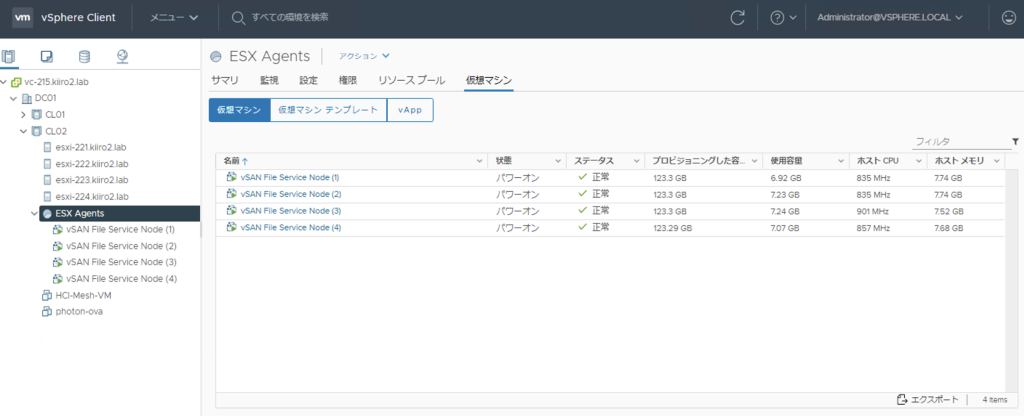Expand the CL01 cluster node
Image resolution: width=1024 pixels, height=416 pixels.
[24, 115]
